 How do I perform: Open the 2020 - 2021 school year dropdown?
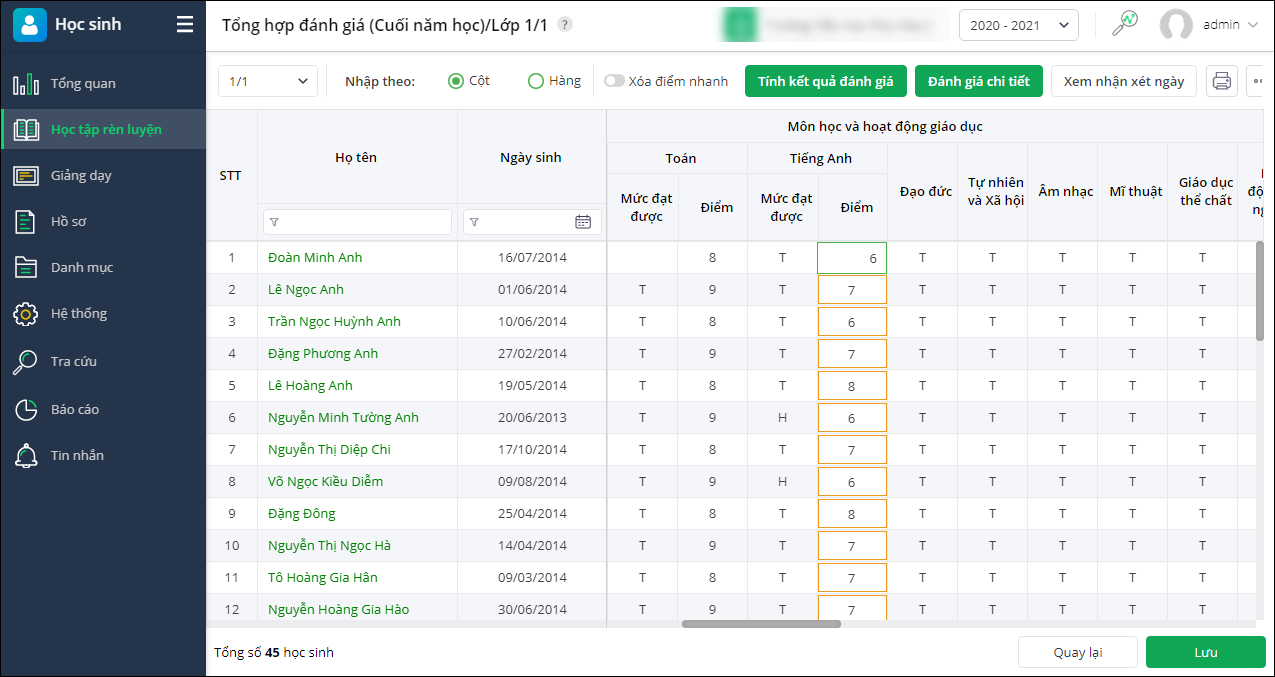(1018, 25)
